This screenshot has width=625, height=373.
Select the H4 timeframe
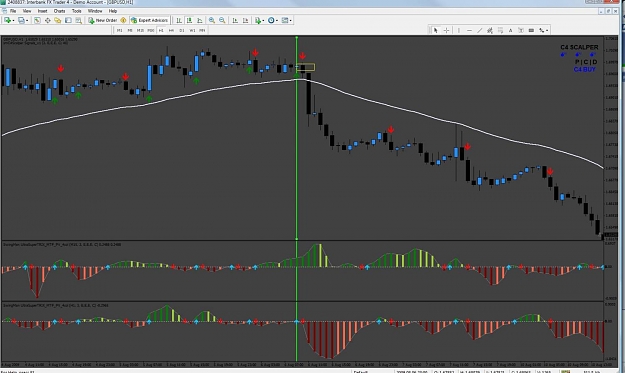[171, 30]
